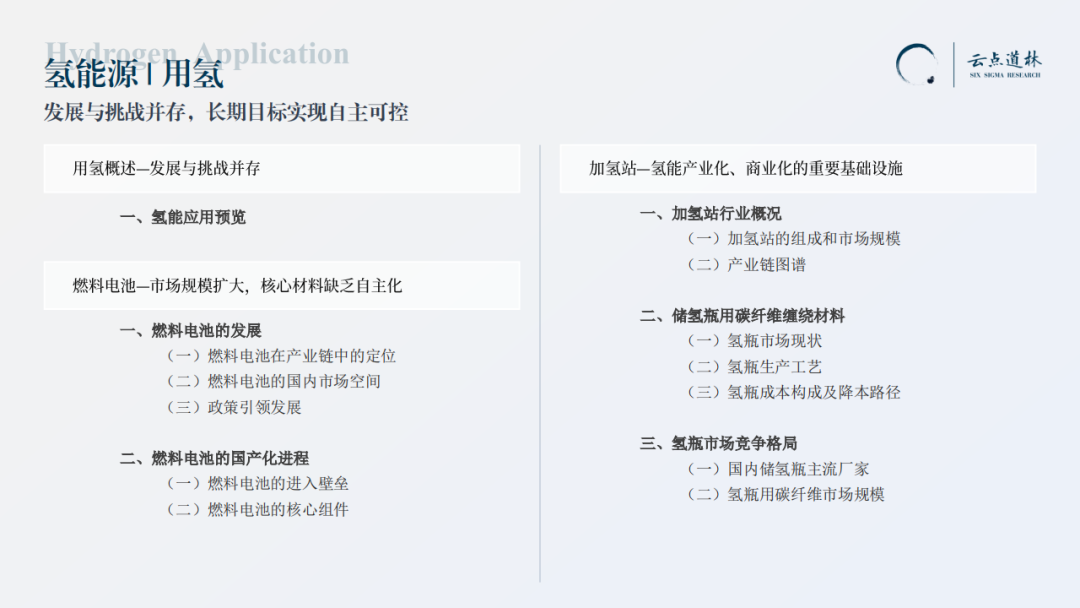Click the subtitle 发展与挑战并存，长期目标实现自主可控
This screenshot has height=608, width=1080.
226,112
